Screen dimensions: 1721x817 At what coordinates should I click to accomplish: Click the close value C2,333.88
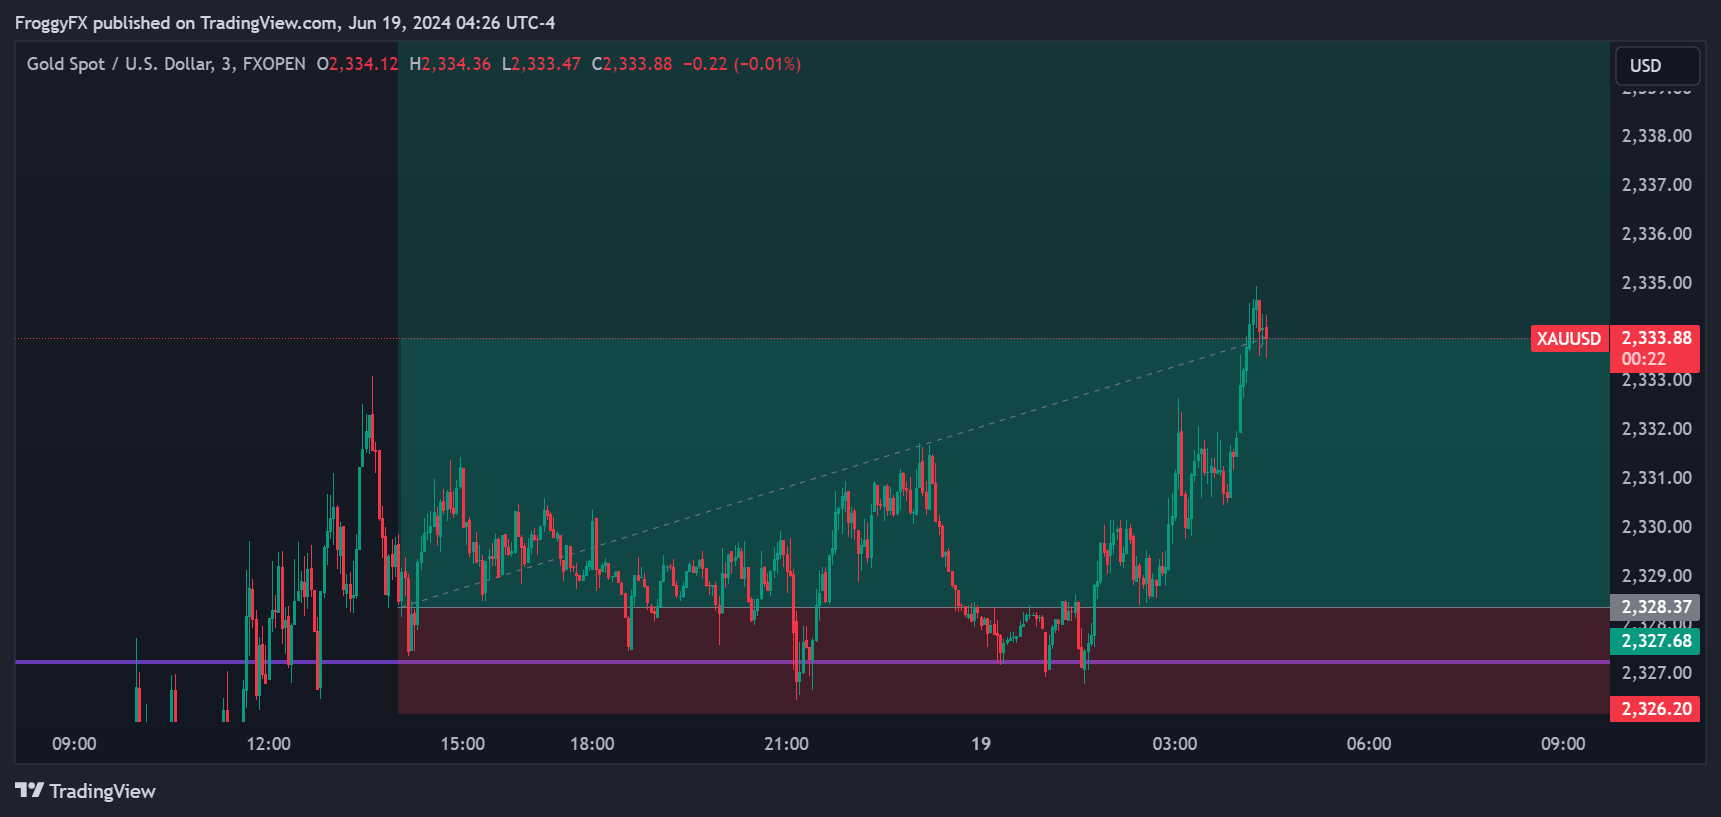click(632, 64)
